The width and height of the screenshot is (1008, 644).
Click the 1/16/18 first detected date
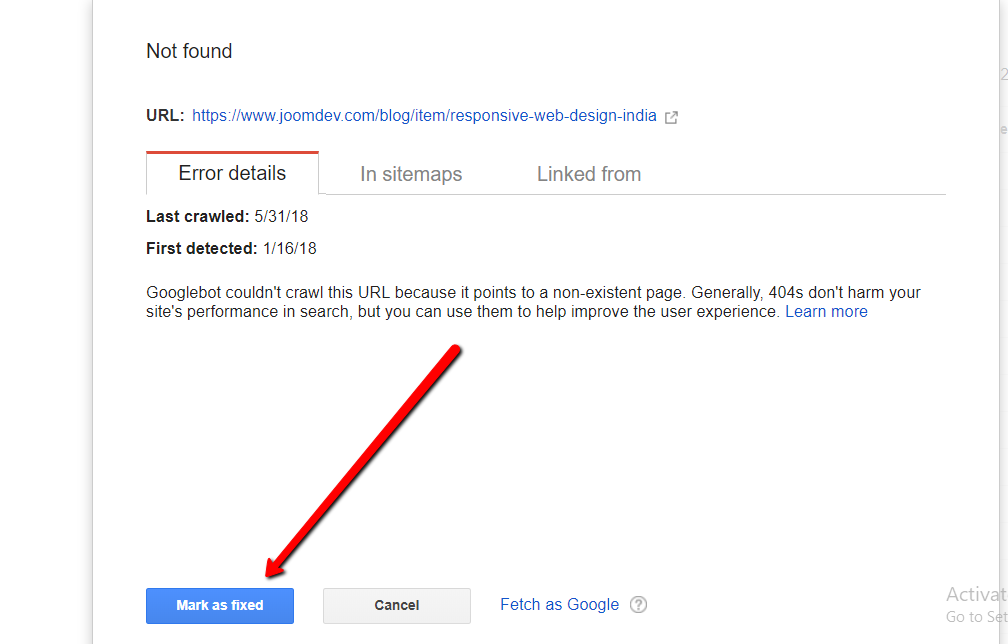(x=289, y=249)
